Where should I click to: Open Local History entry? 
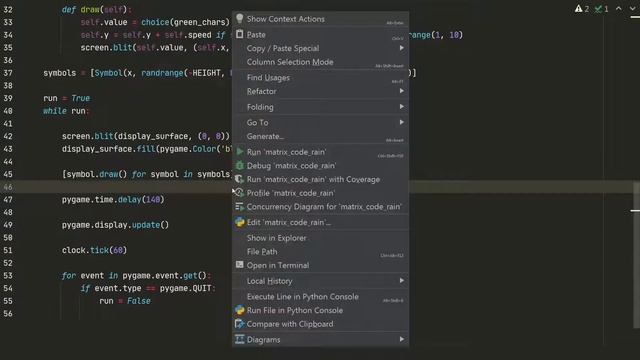320,281
